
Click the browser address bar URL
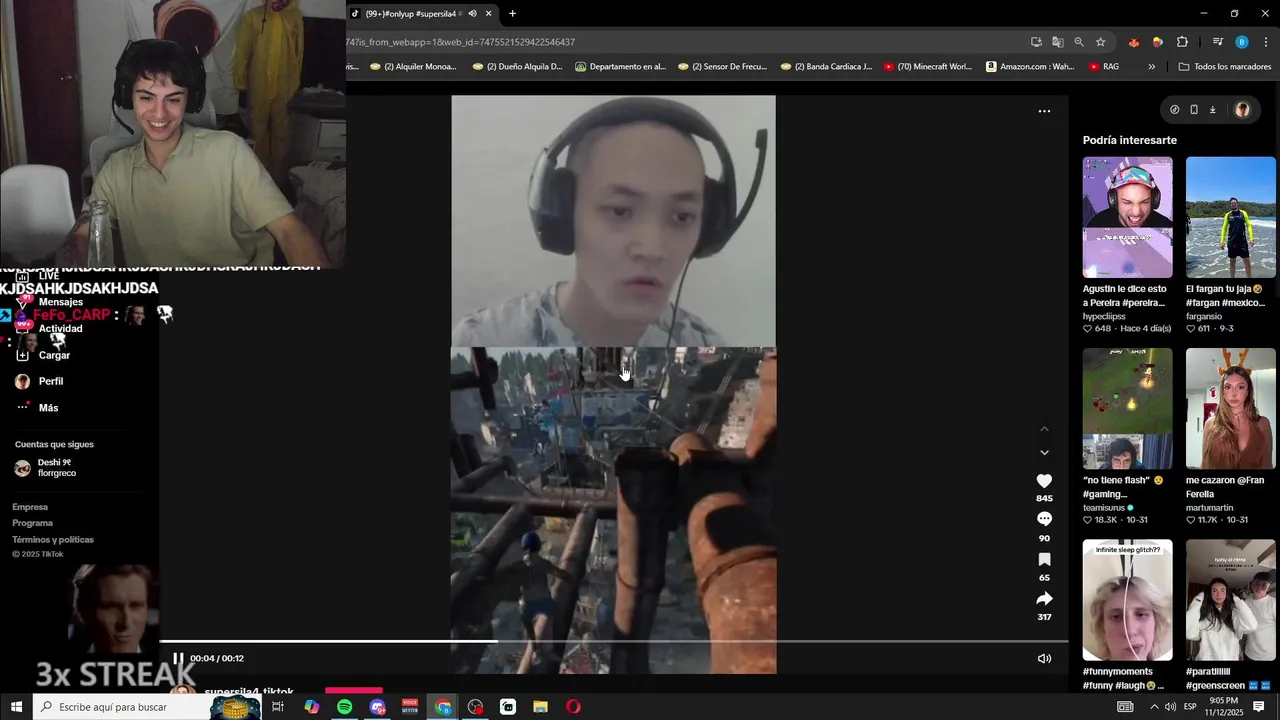point(460,42)
